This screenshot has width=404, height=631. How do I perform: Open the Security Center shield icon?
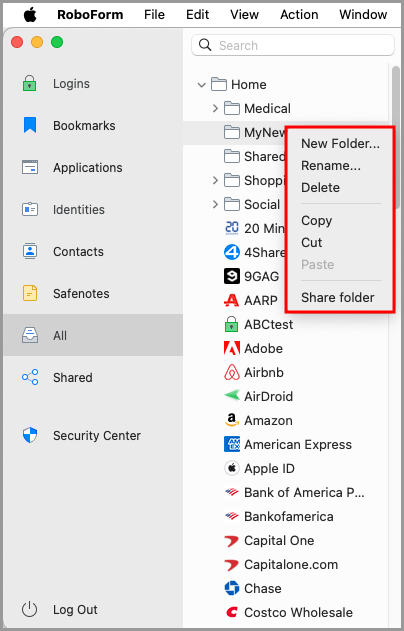(30, 435)
